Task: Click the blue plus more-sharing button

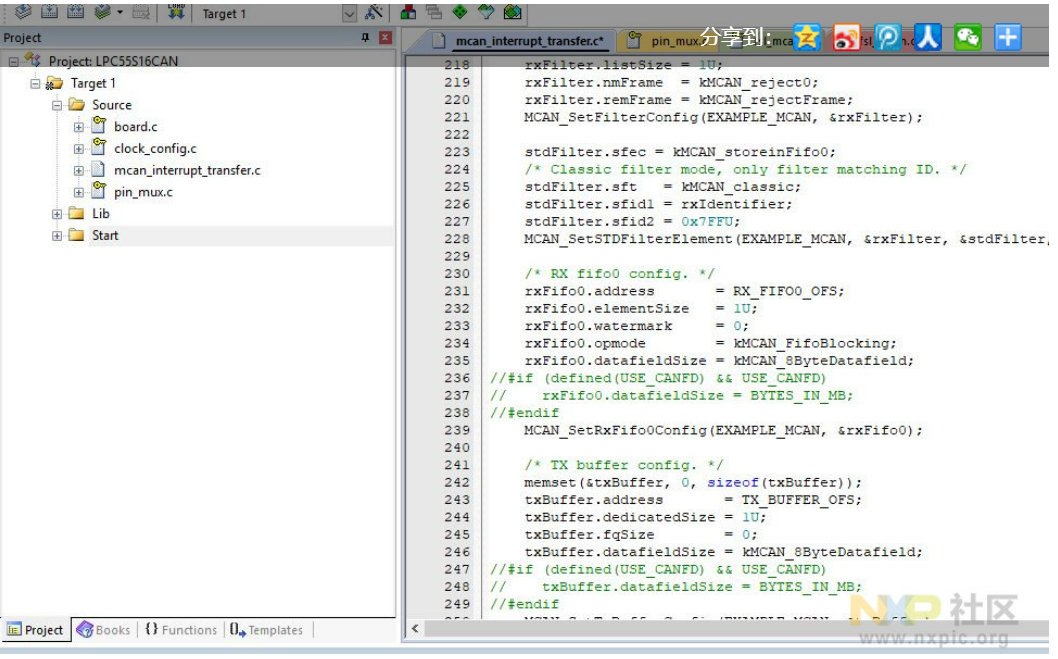Action: point(1007,38)
